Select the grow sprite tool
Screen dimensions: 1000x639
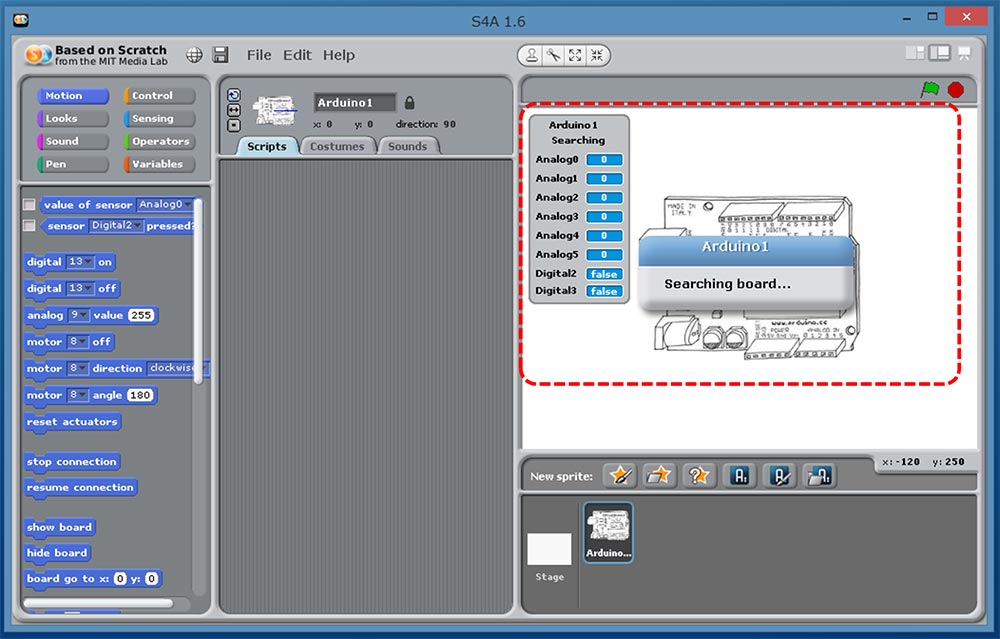point(575,55)
